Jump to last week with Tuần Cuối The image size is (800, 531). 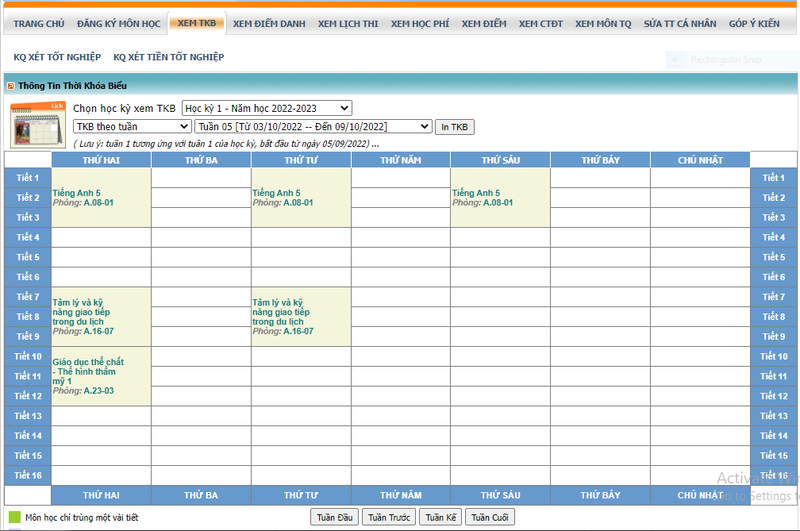(x=492, y=517)
